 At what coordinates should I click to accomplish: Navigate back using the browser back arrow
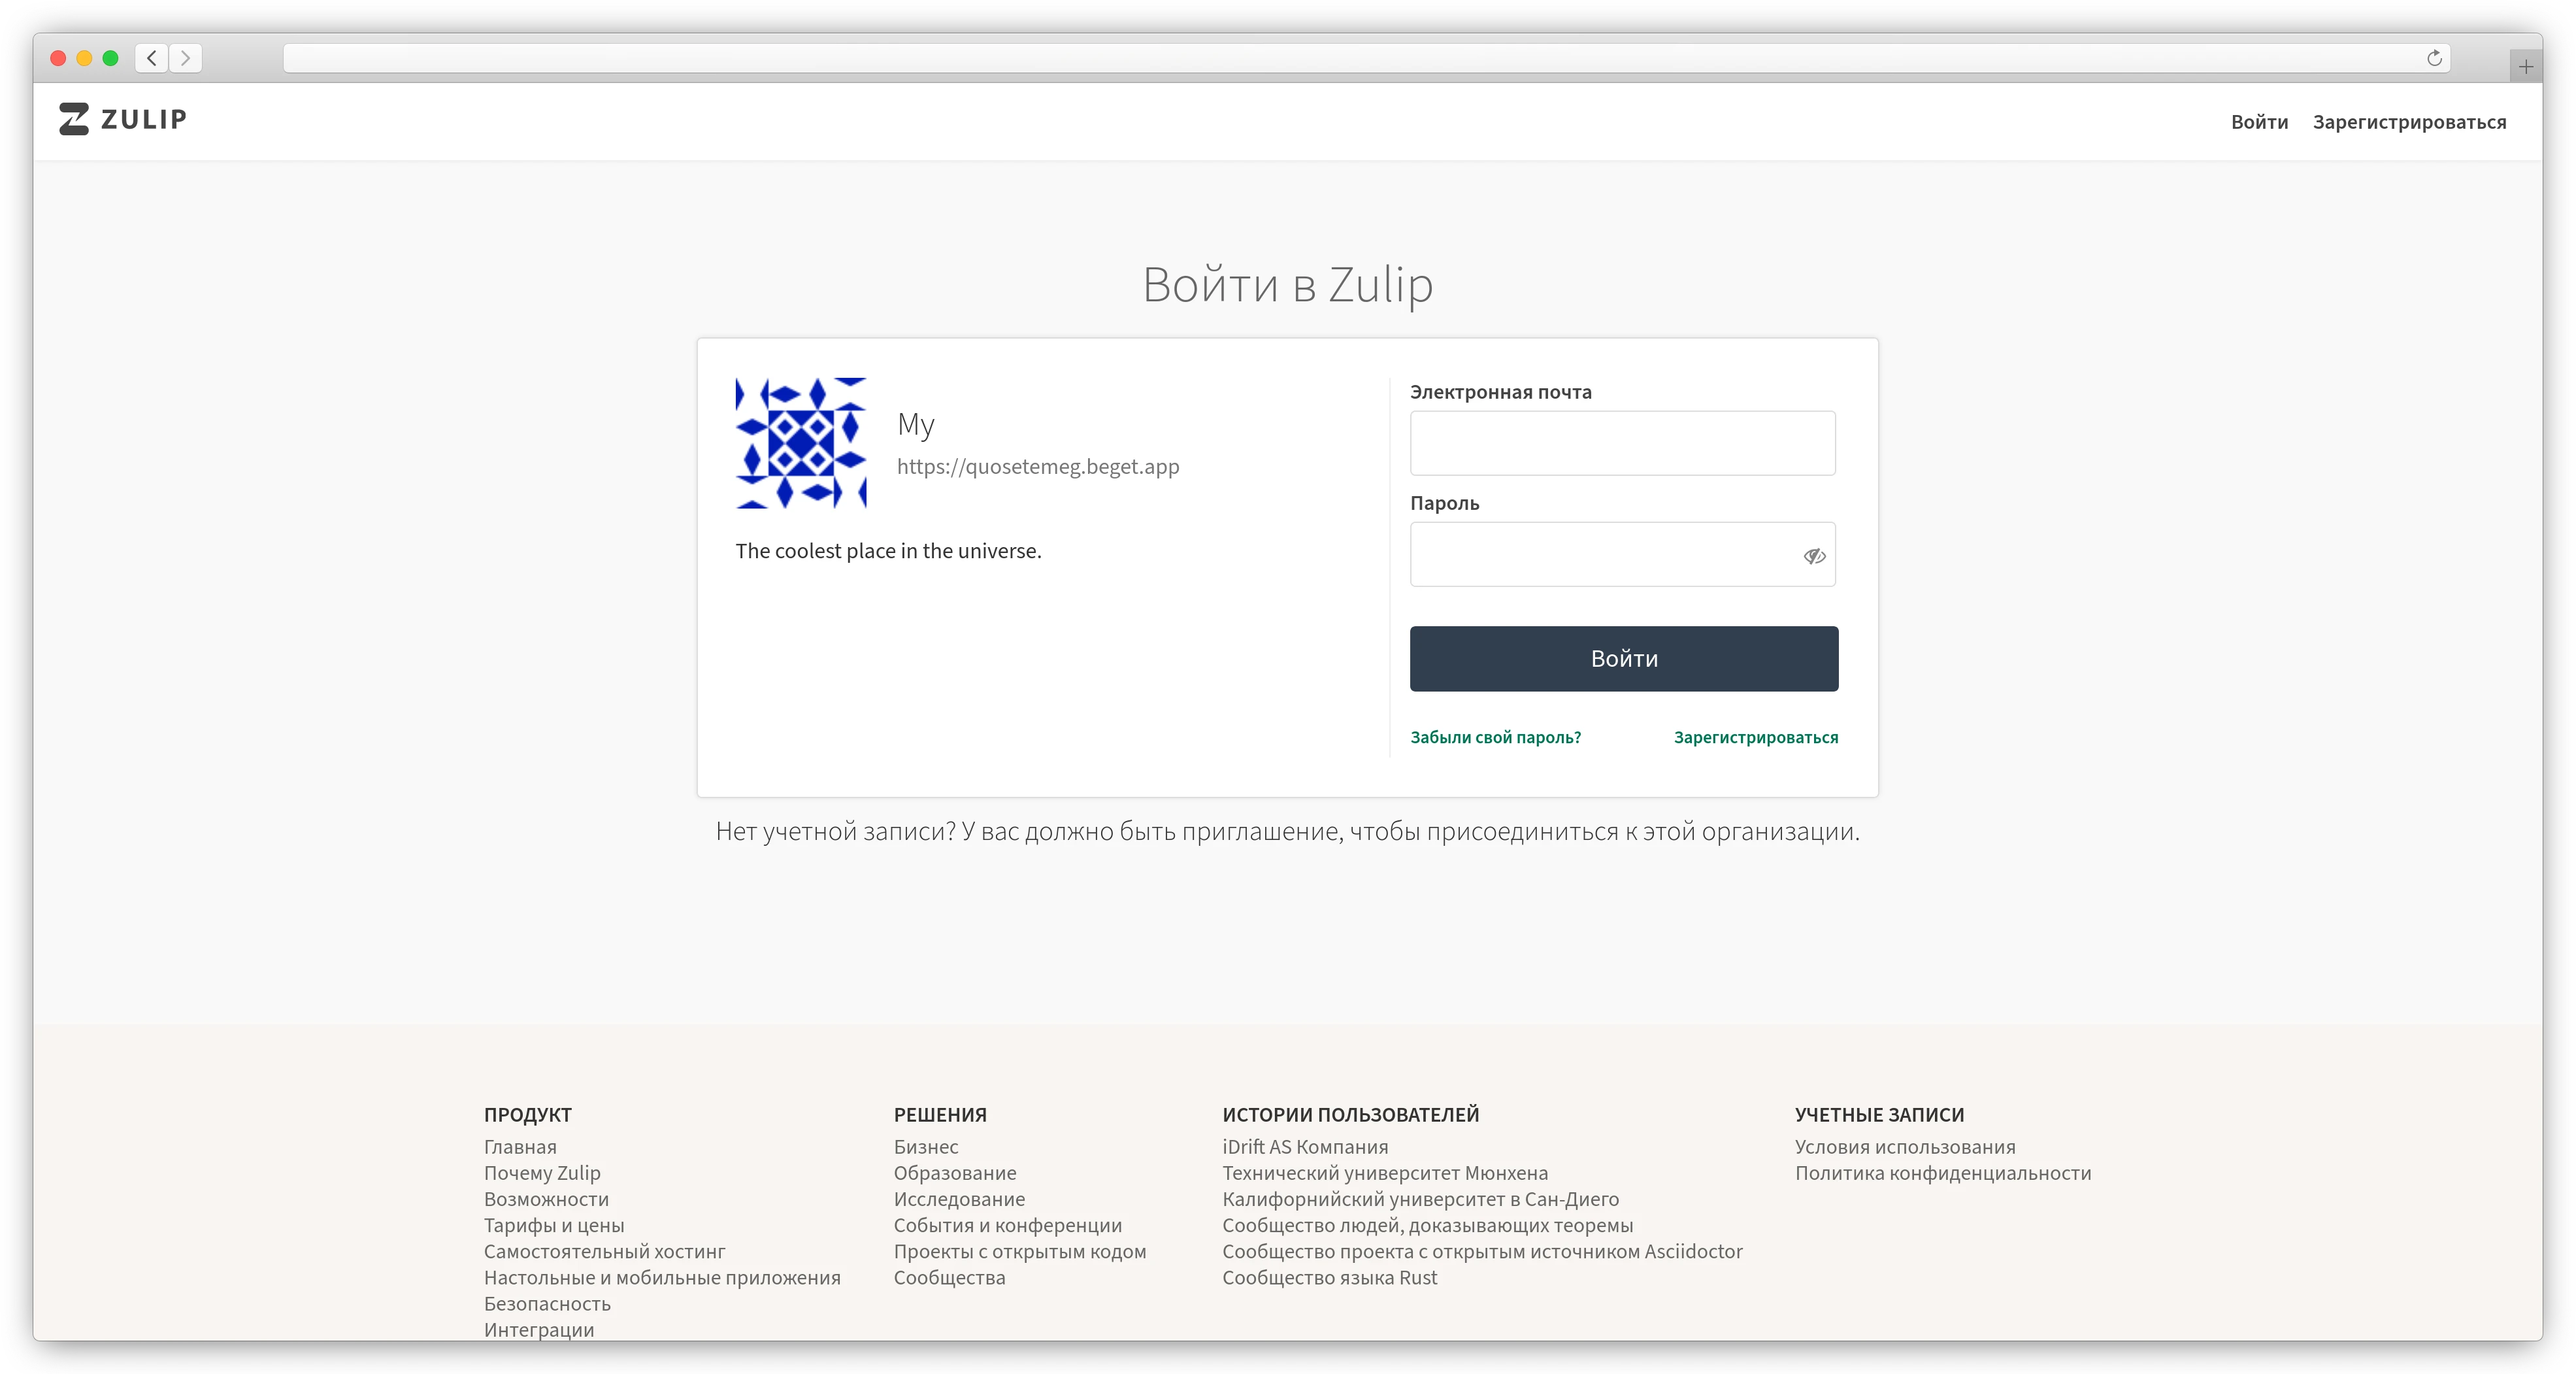(x=151, y=58)
